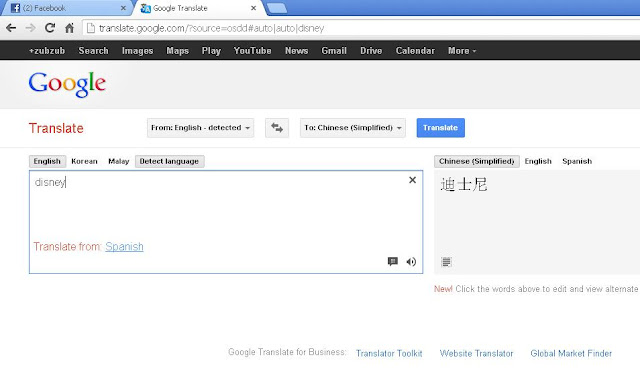Click the browser back arrow
Image resolution: width=640 pixels, height=384 pixels.
tap(11, 28)
